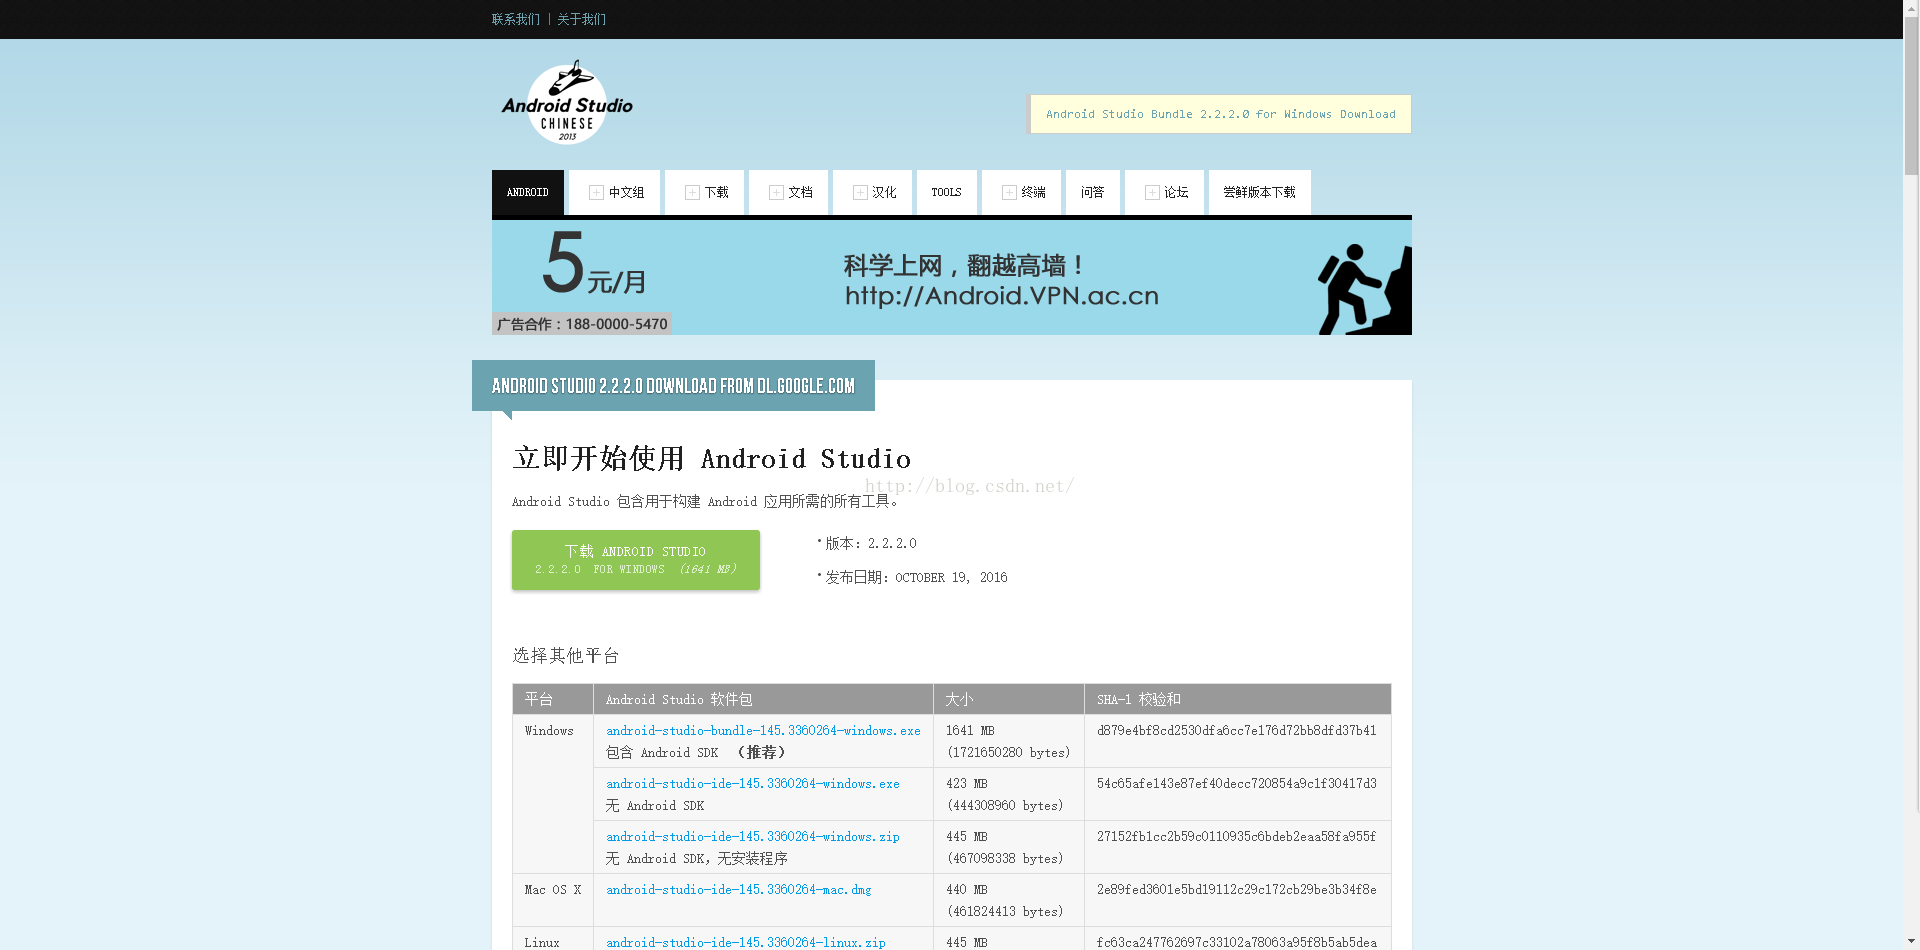The height and width of the screenshot is (950, 1920).
Task: Click the page heading Android Studio 2.2.2.0 Download
Action: click(673, 386)
